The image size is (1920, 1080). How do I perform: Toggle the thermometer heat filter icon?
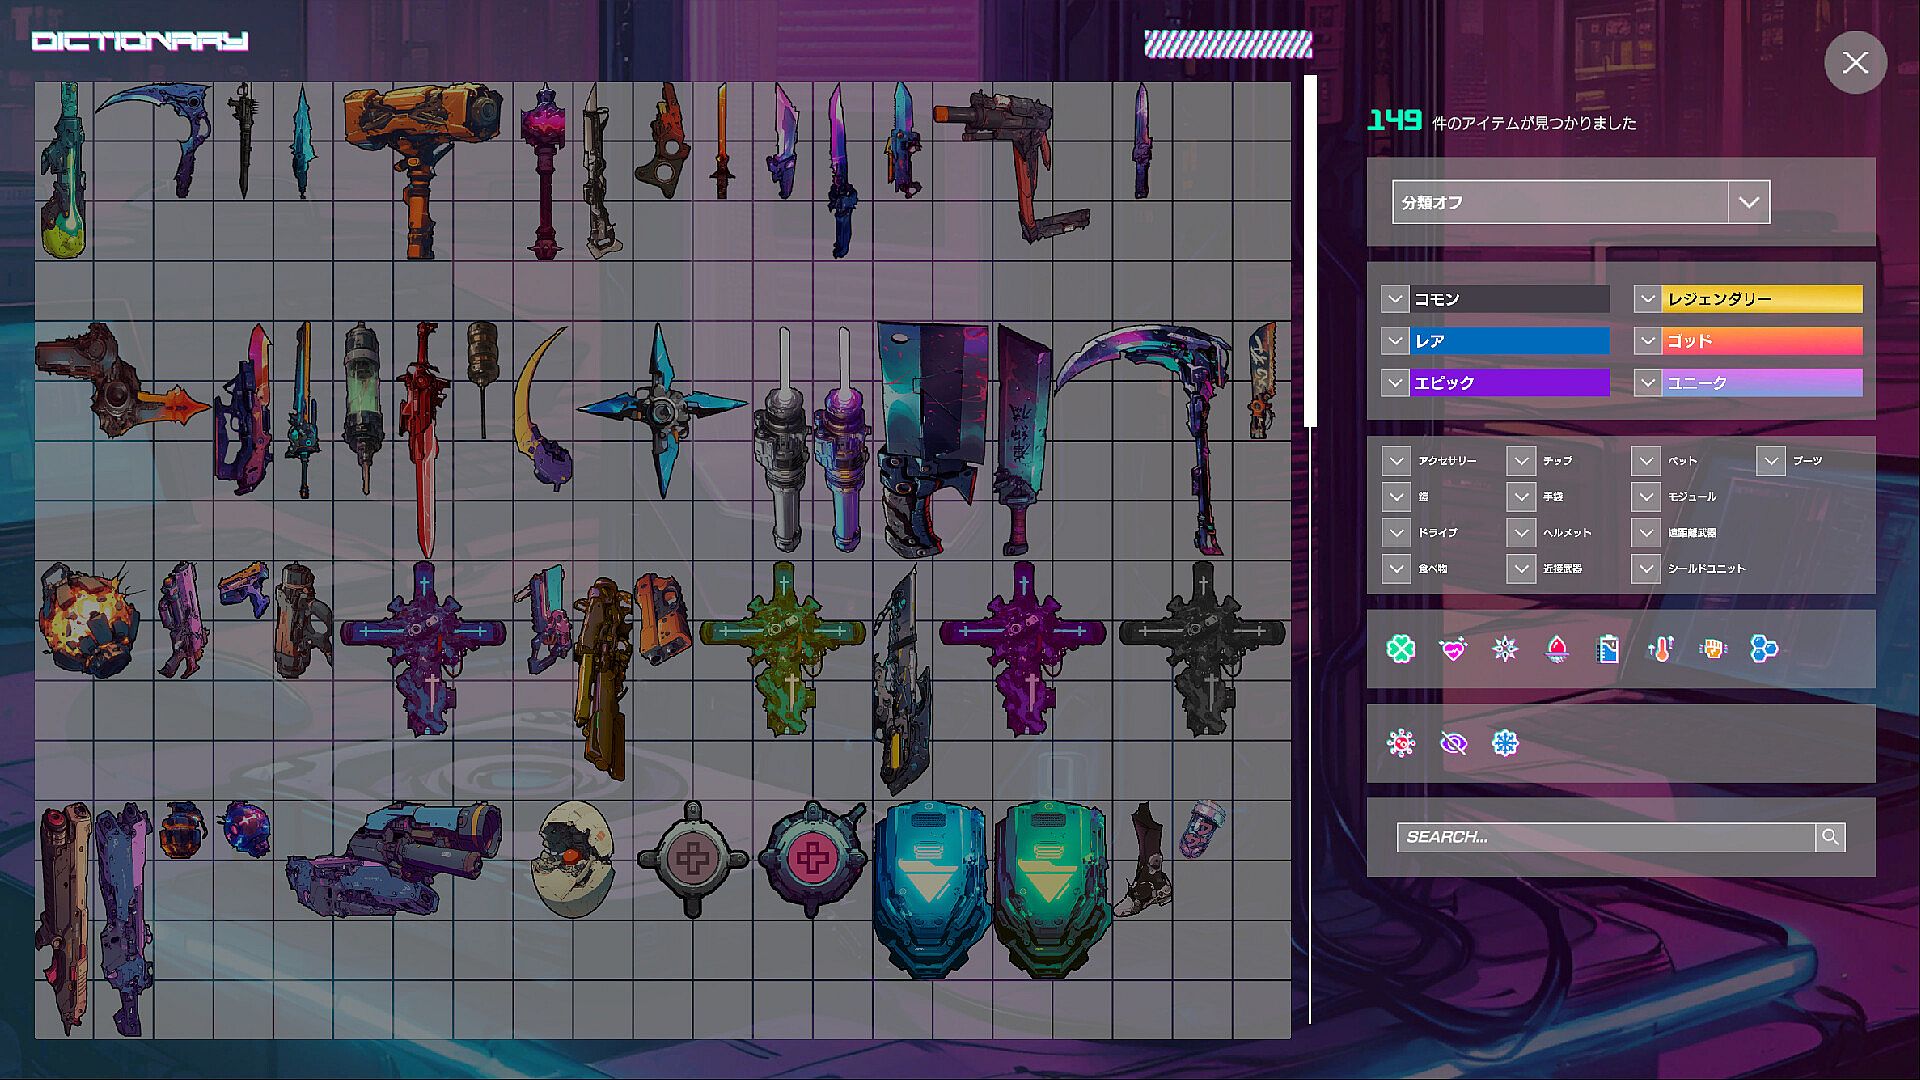[x=1661, y=649]
